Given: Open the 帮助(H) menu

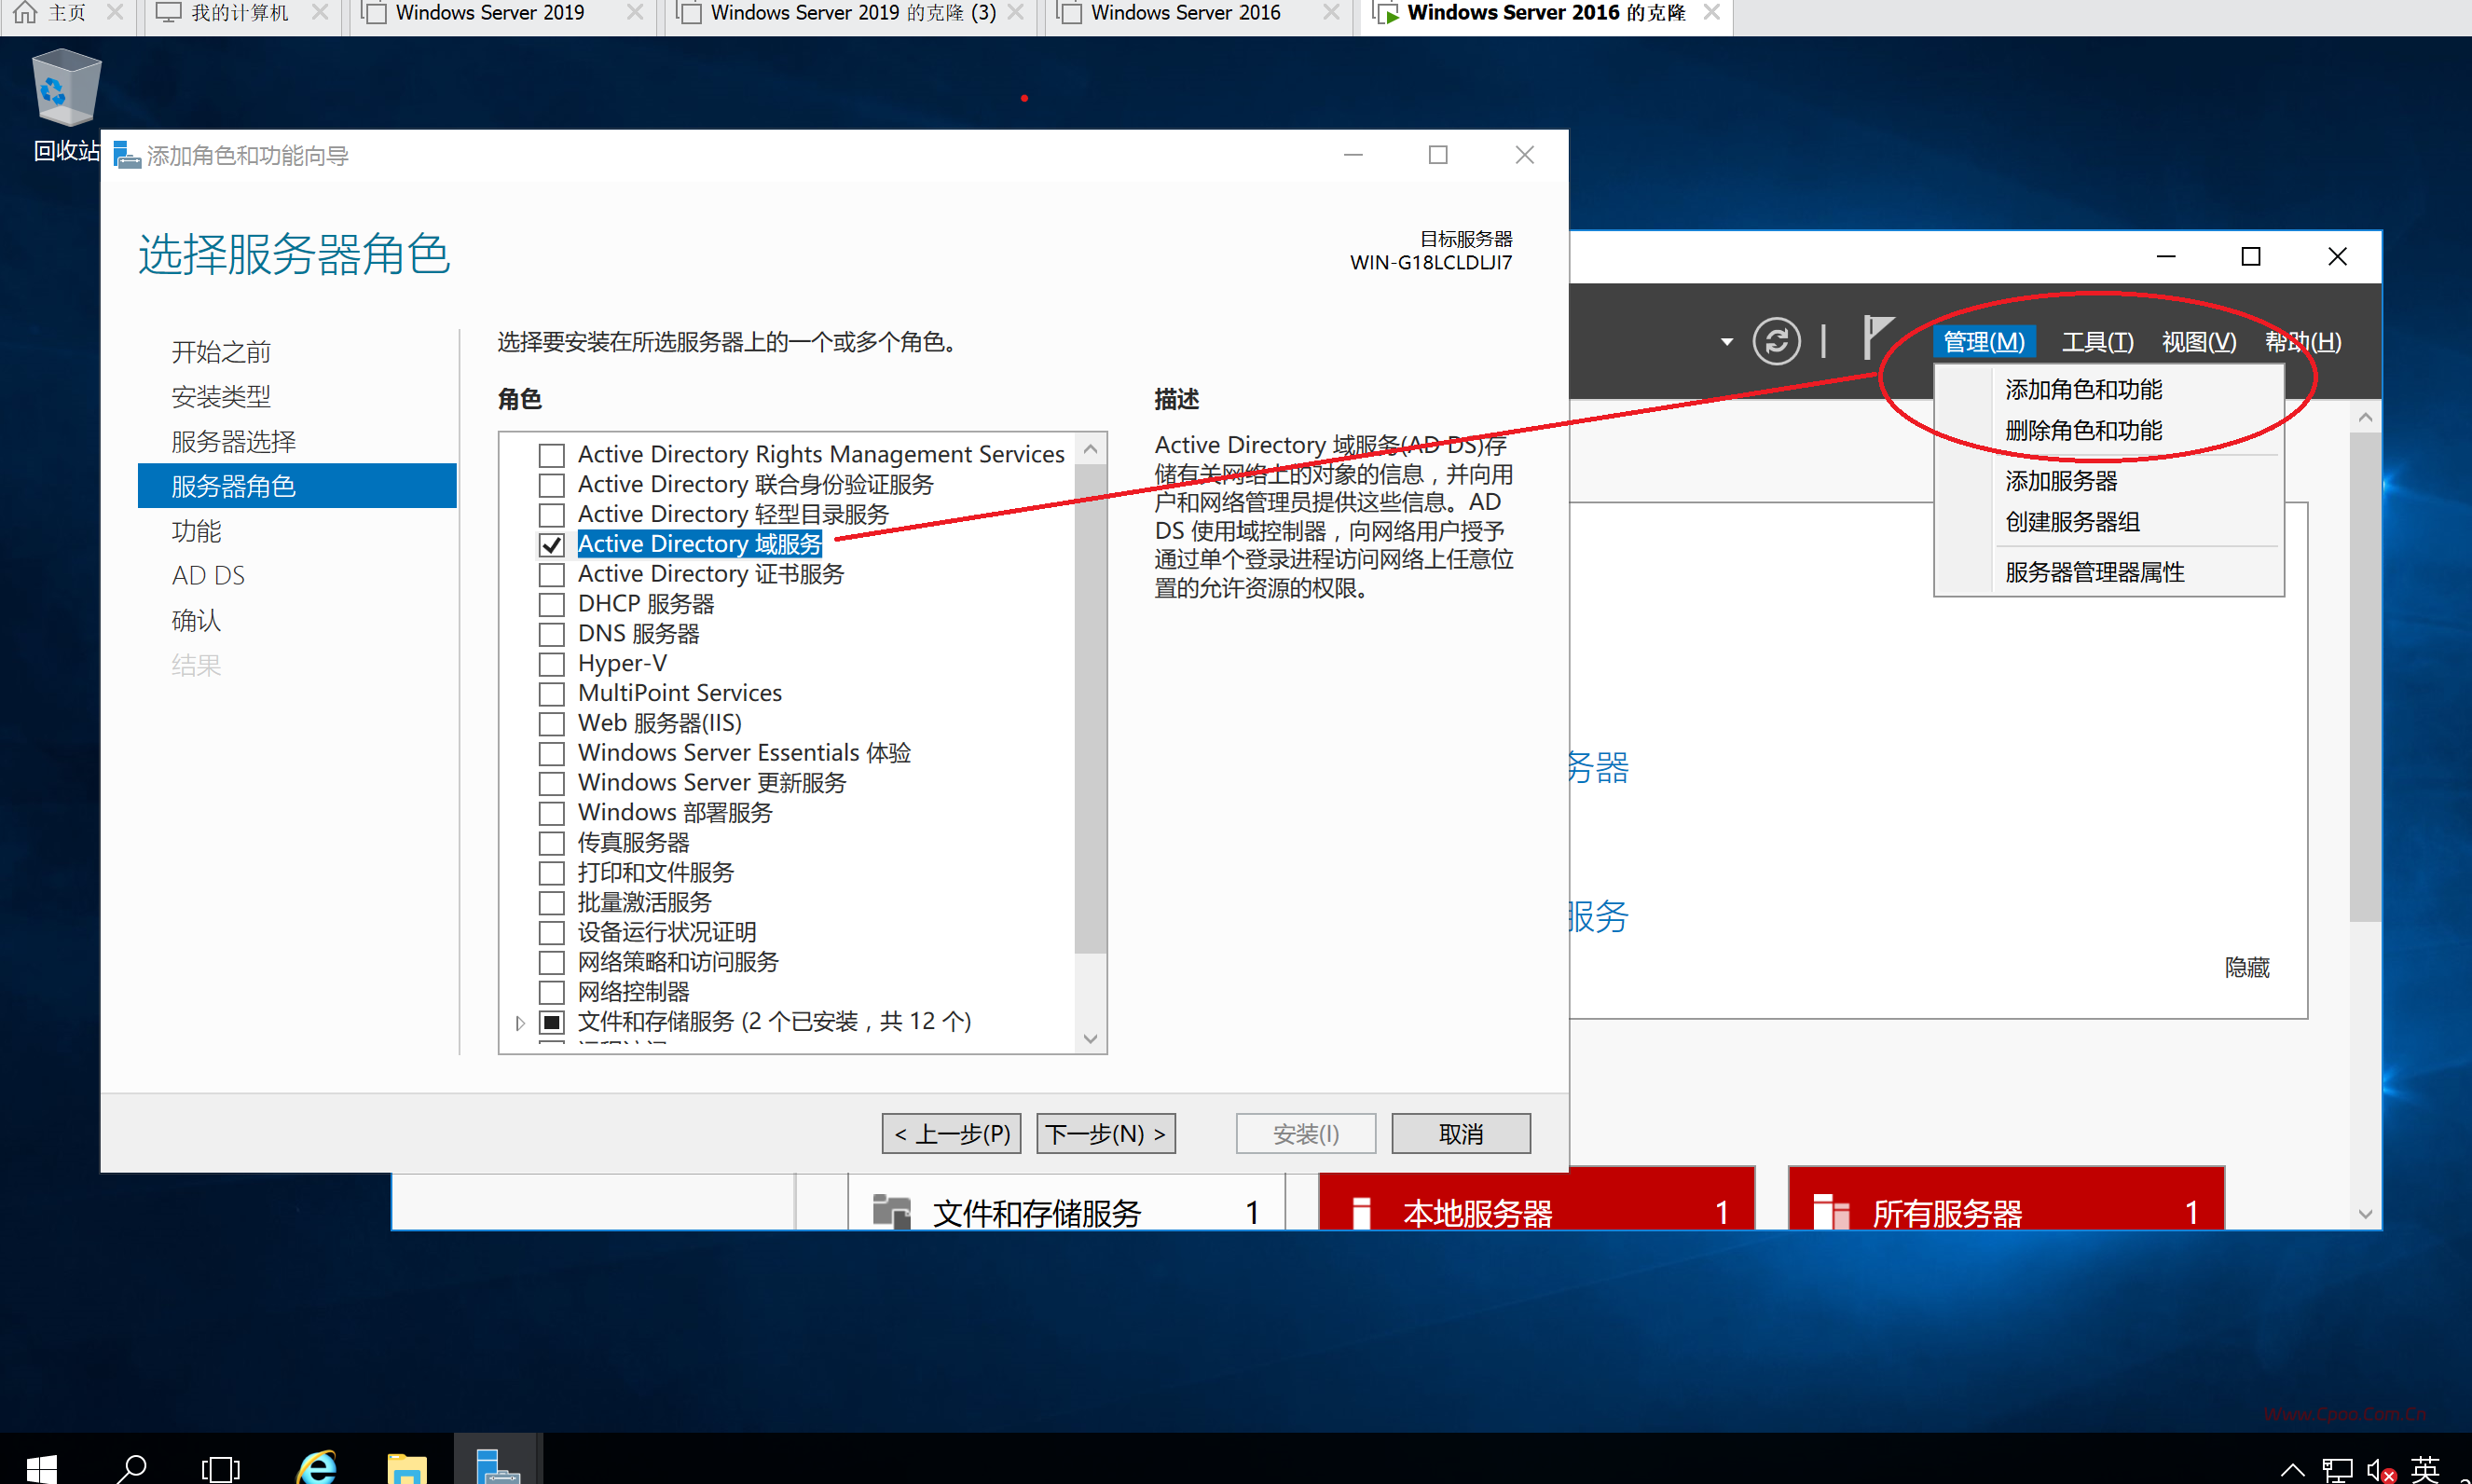Looking at the screenshot, I should coord(2303,342).
